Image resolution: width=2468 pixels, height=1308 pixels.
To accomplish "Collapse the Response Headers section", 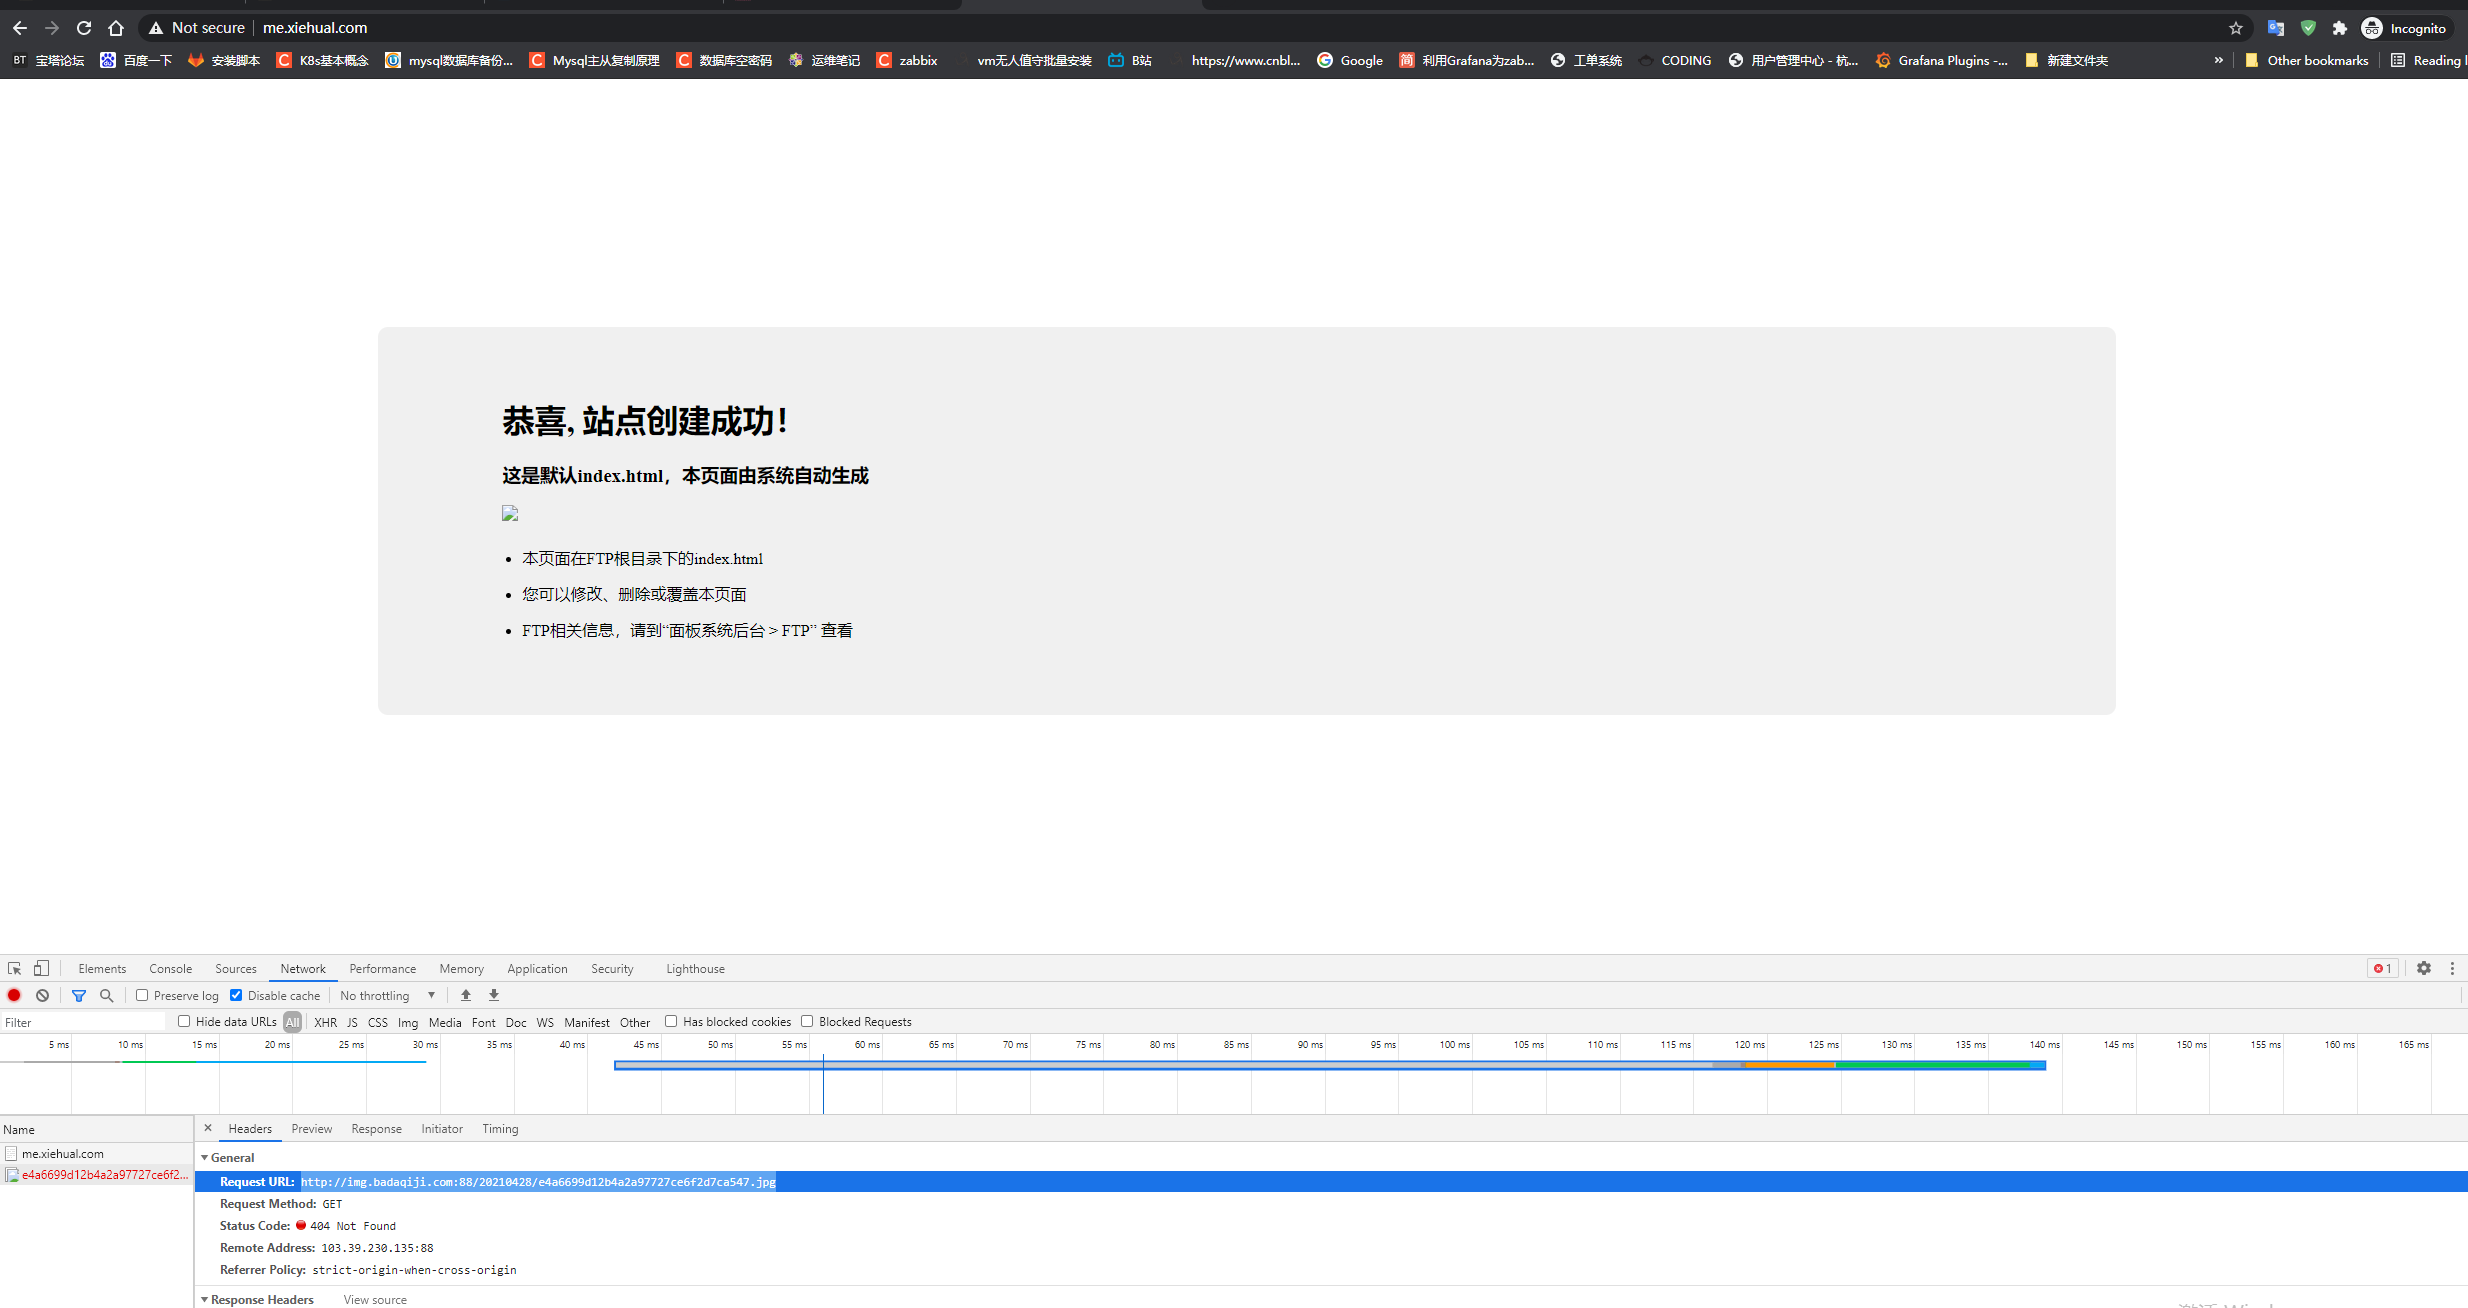I will pyautogui.click(x=205, y=1299).
